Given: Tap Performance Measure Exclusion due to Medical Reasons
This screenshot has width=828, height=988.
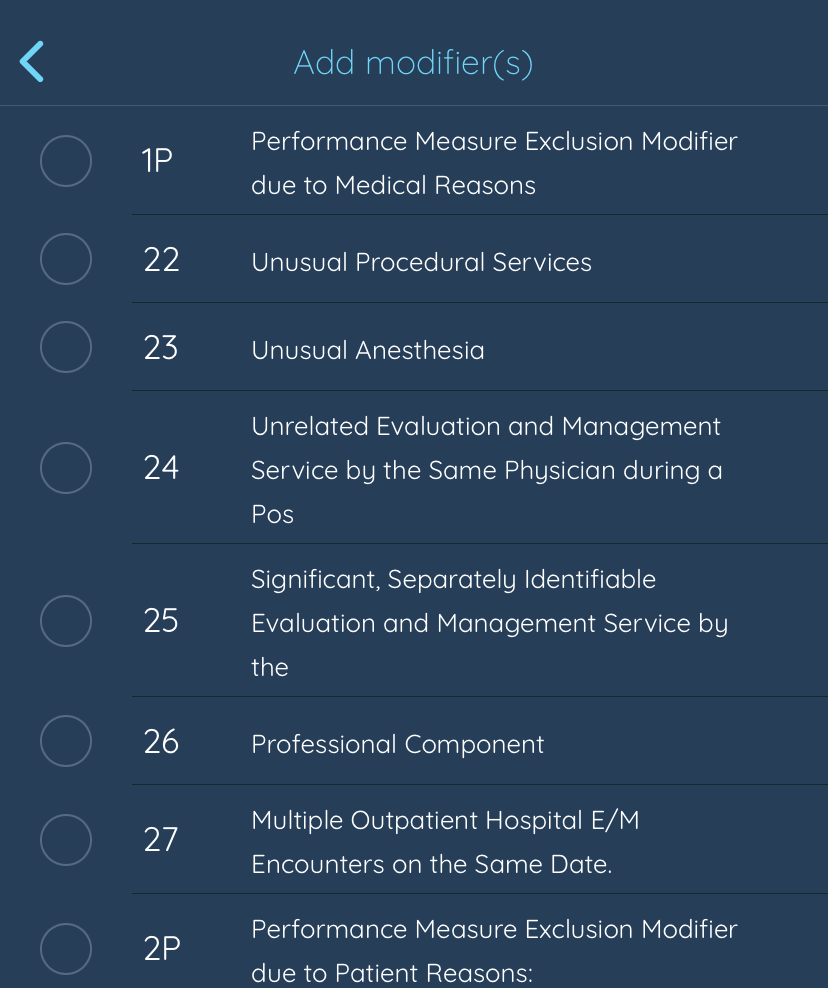Looking at the screenshot, I should 494,163.
